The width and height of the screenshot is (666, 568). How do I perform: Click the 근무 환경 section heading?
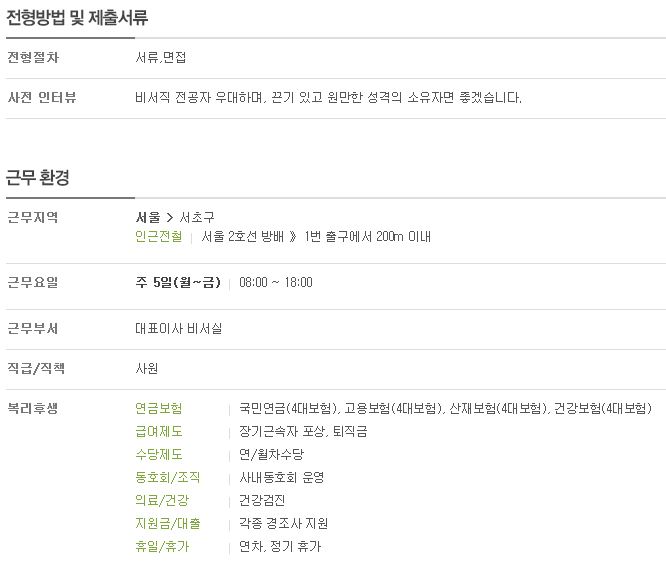pyautogui.click(x=37, y=178)
